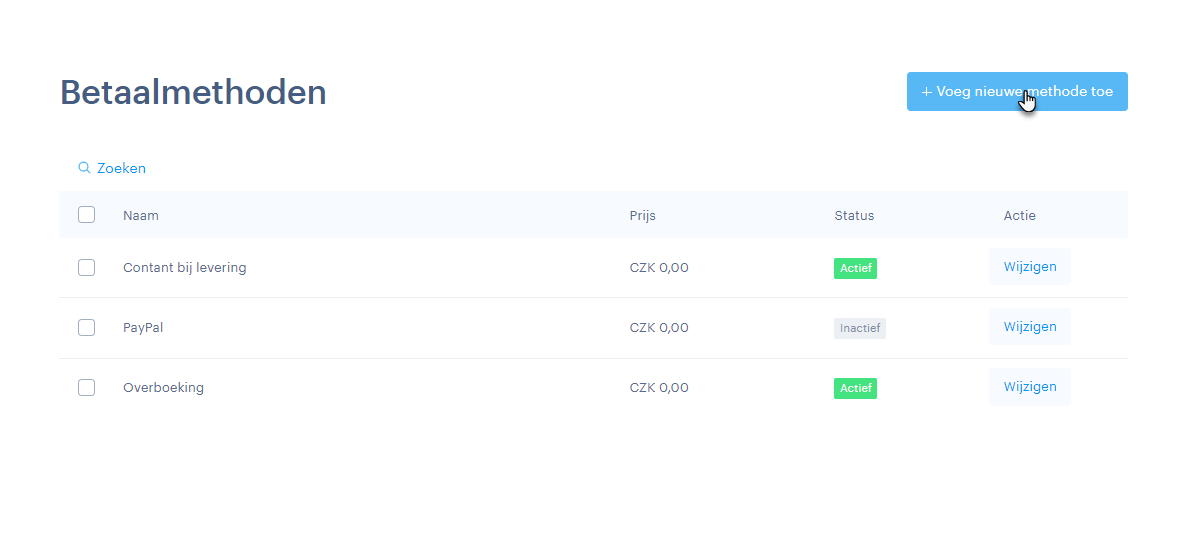Viewport: 1201px width, 535px height.
Task: Open the Overboeking method name
Action: click(163, 388)
